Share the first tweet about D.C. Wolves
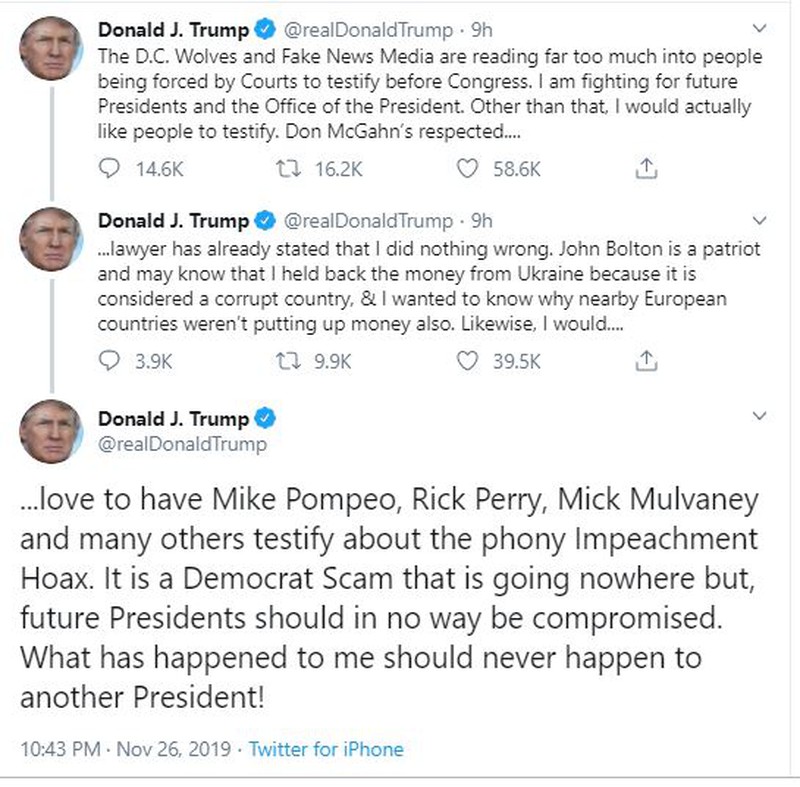This screenshot has height=787, width=800. click(646, 170)
